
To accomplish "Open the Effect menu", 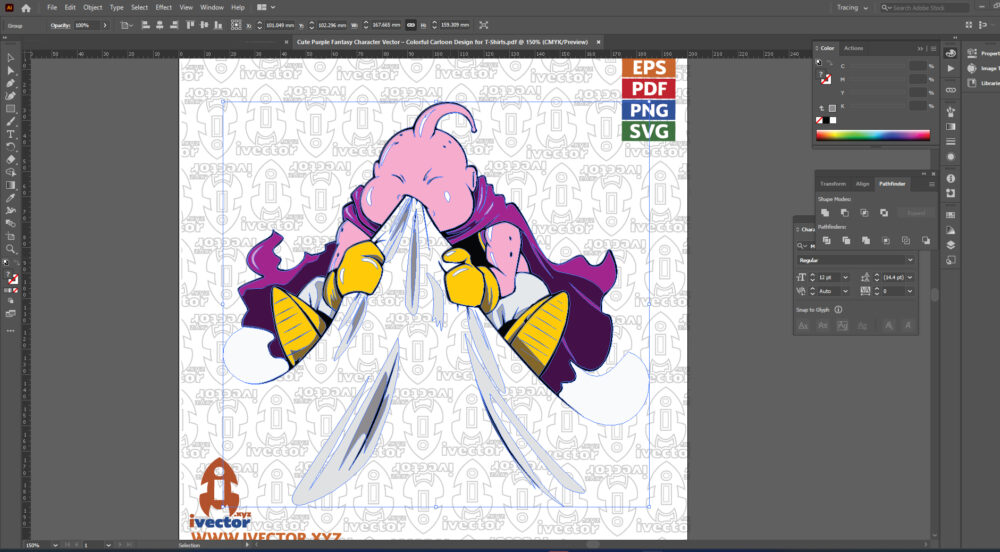I will (164, 8).
